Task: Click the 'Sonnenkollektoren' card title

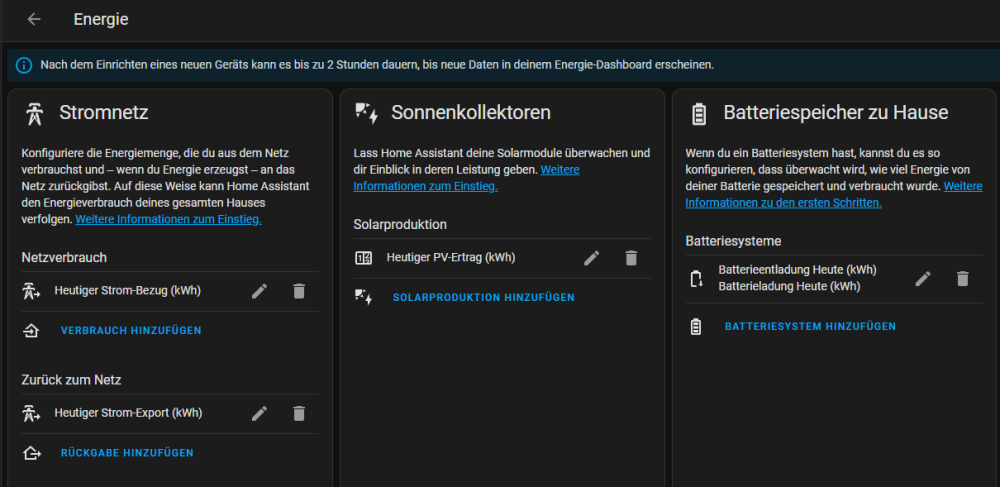Action: click(x=471, y=113)
